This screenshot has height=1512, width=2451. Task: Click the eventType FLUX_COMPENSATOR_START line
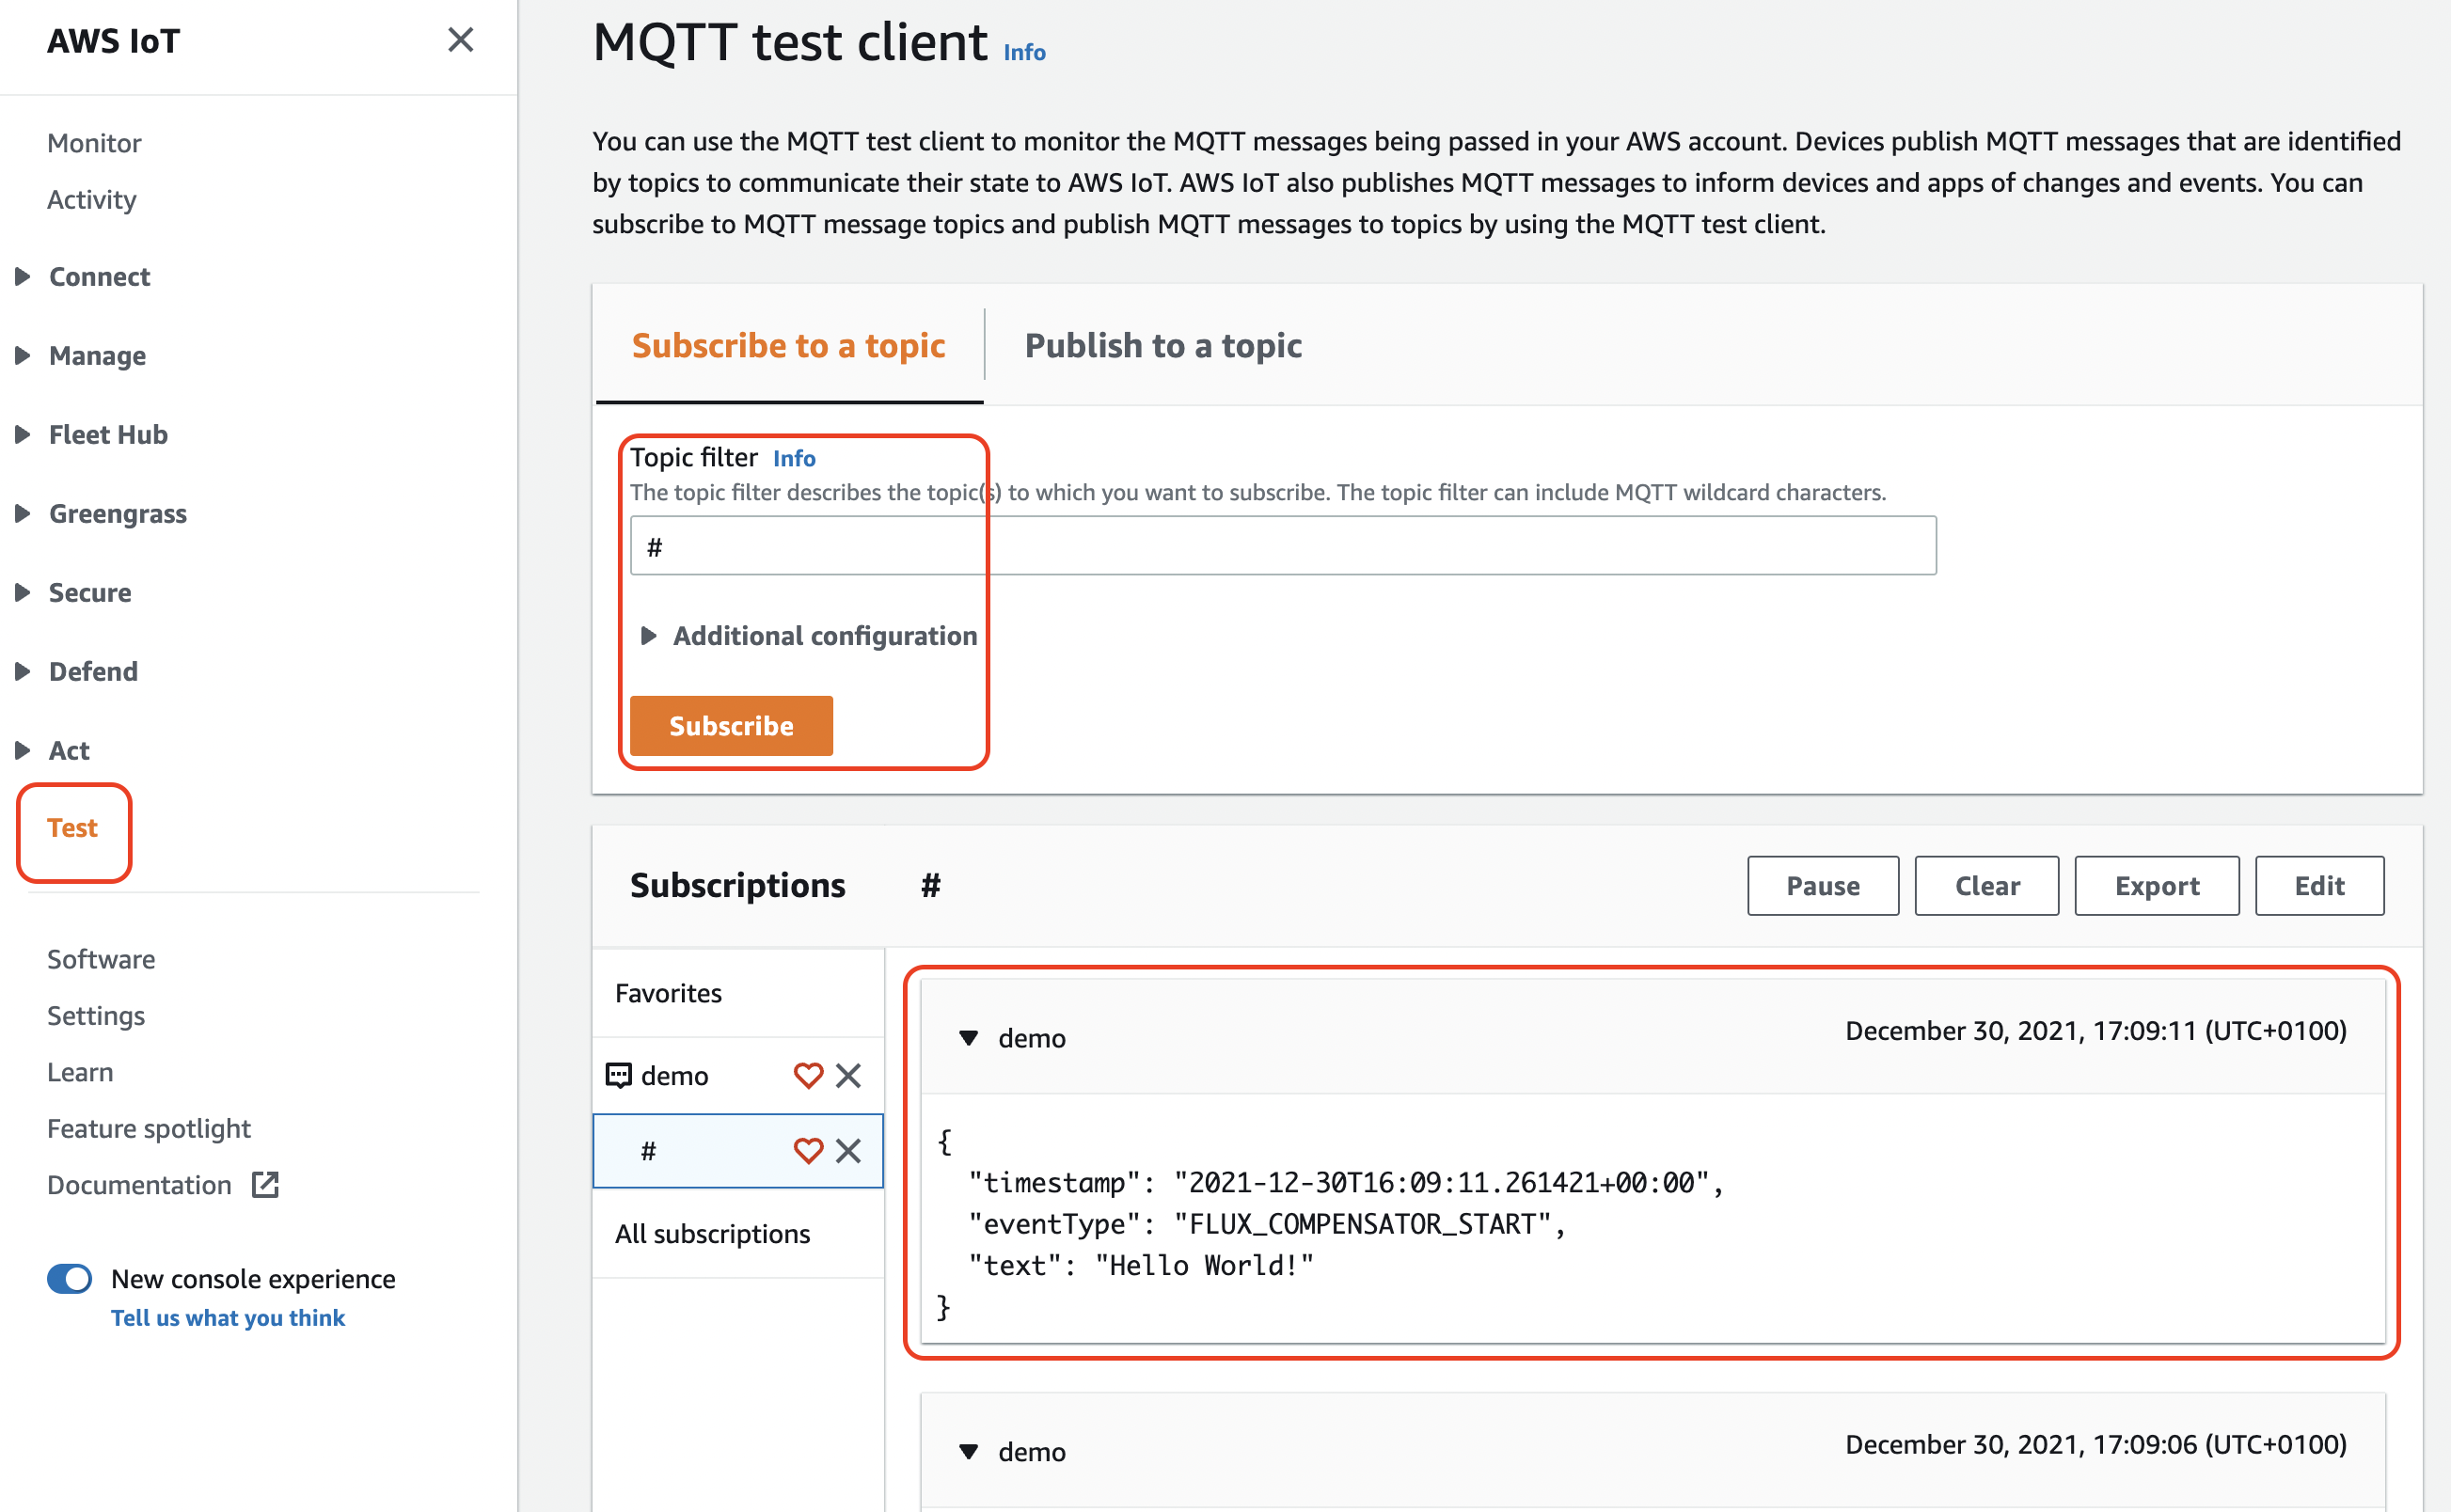coord(1266,1224)
